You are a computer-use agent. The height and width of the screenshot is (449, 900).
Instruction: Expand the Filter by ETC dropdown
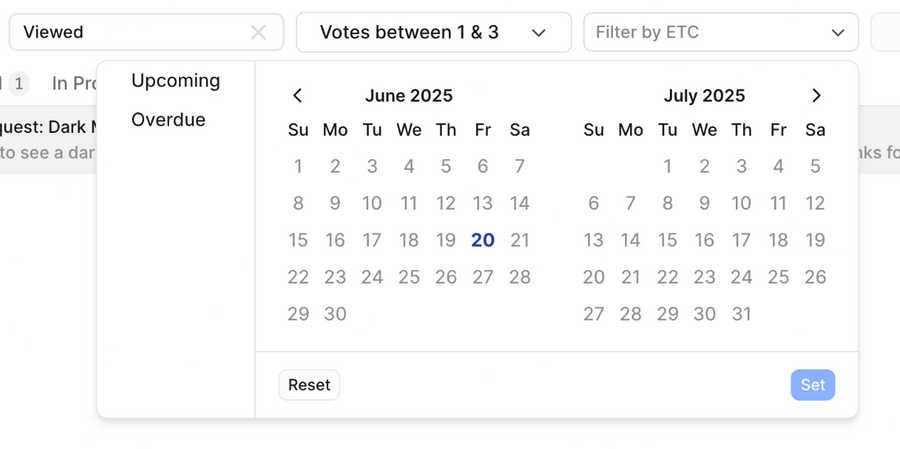(720, 33)
